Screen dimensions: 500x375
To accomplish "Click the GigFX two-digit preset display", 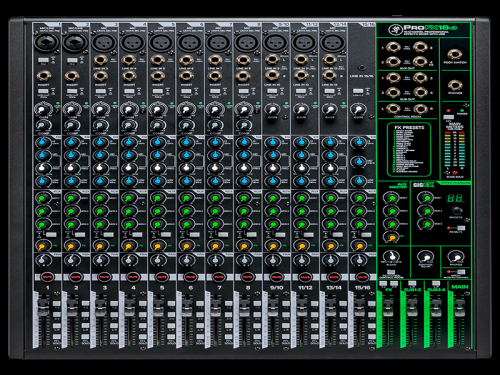I will (x=455, y=198).
